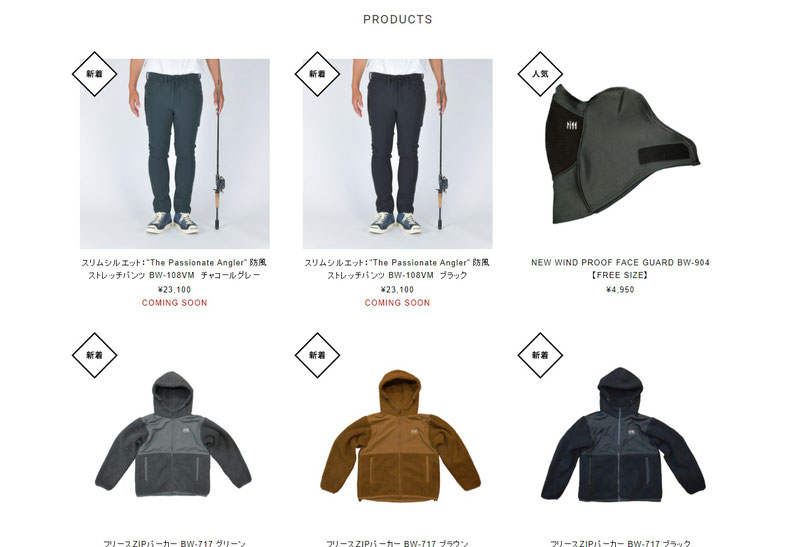Click the 新着 badge on black pants

point(317,74)
